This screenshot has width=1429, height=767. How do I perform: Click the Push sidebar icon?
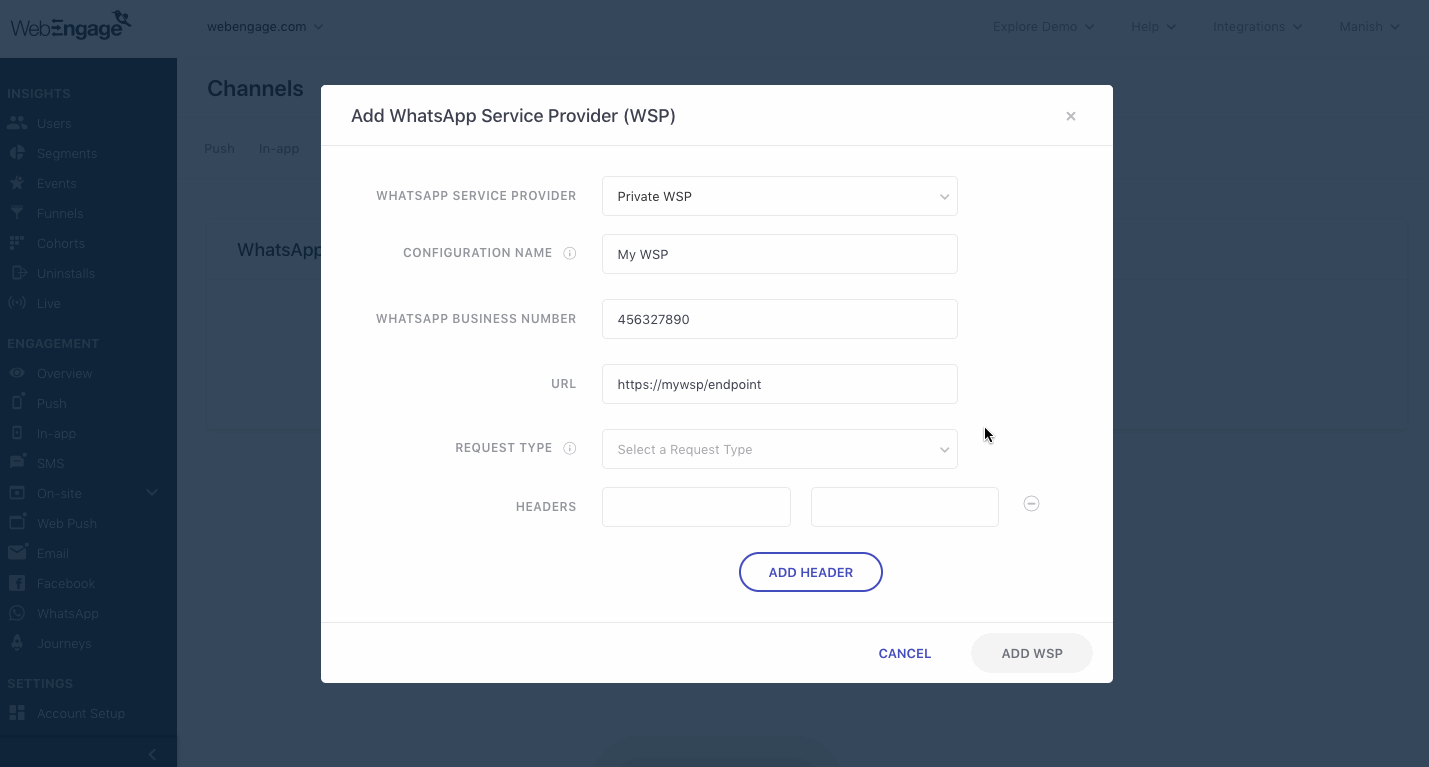click(x=17, y=402)
